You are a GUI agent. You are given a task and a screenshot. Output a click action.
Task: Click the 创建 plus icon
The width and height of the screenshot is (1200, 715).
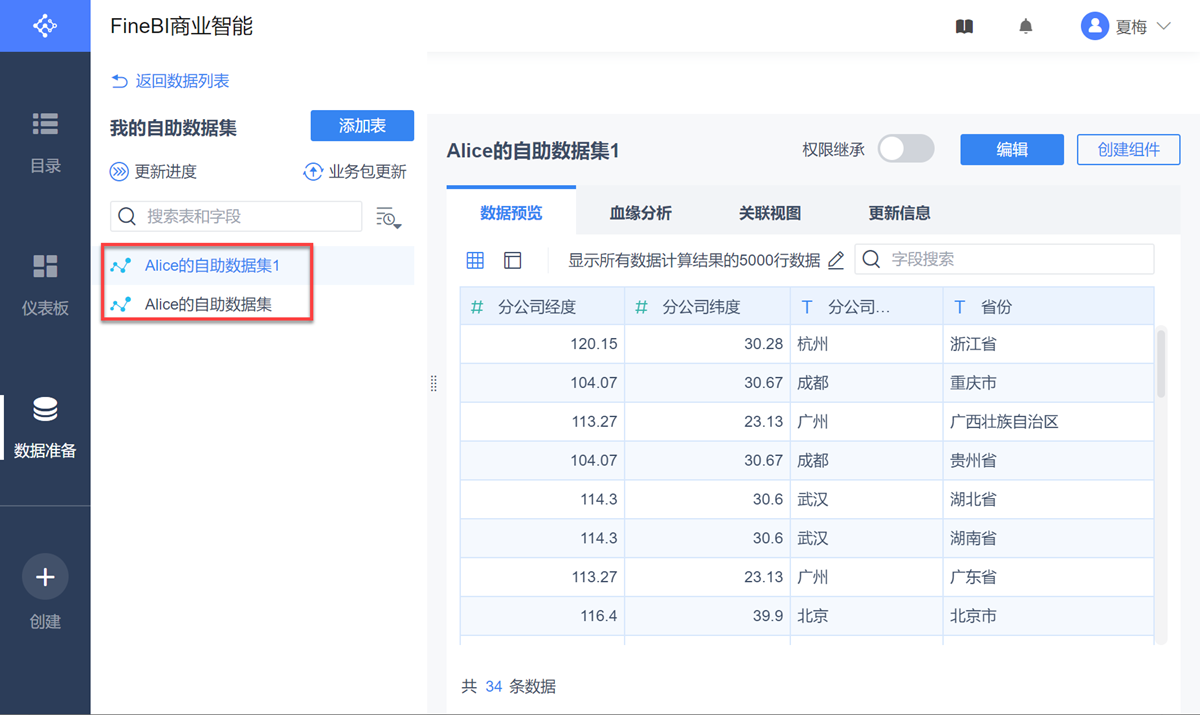coord(45,577)
